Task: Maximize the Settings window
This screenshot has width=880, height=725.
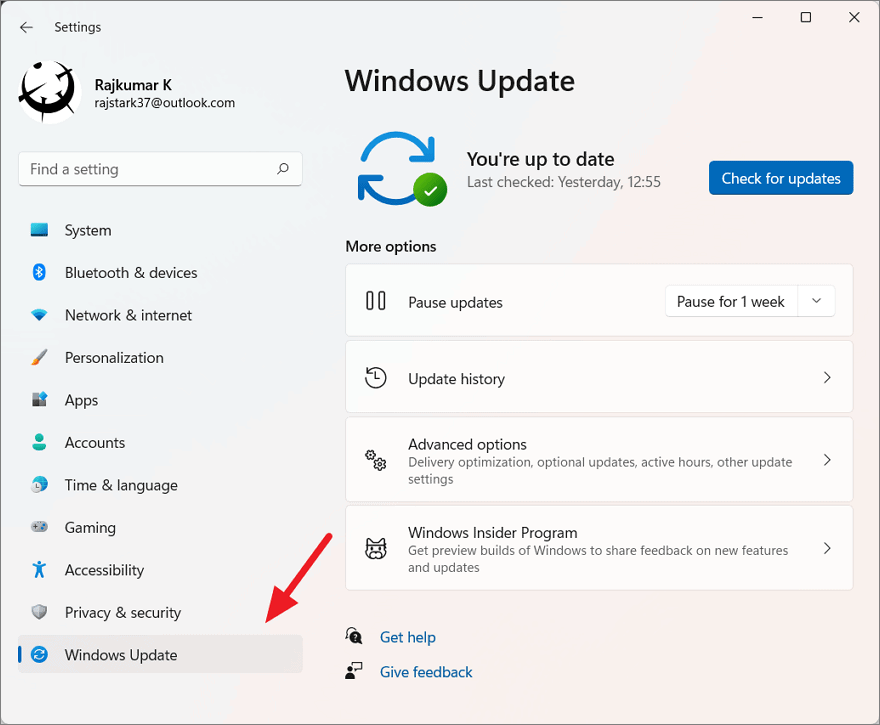Action: pyautogui.click(x=805, y=17)
